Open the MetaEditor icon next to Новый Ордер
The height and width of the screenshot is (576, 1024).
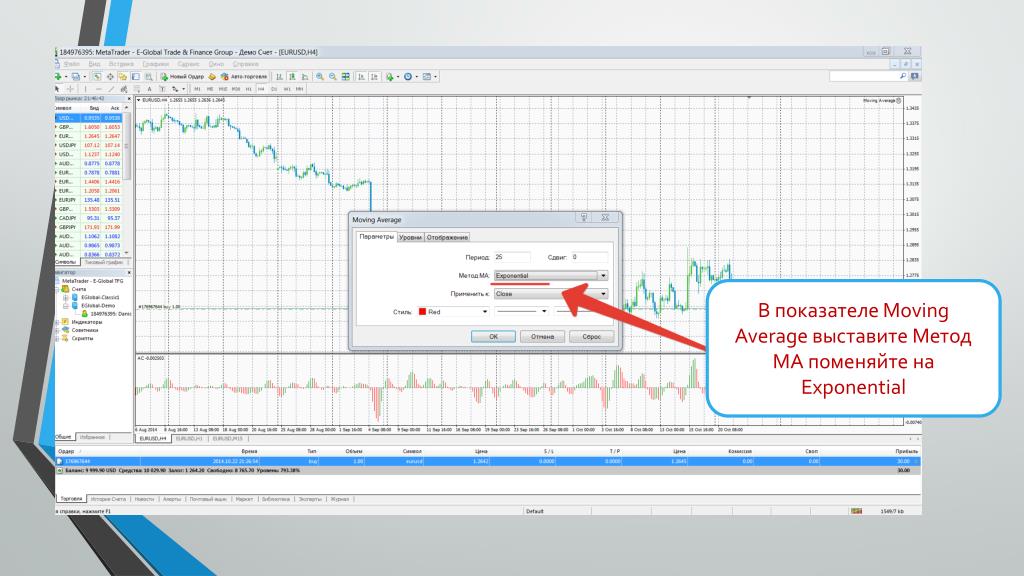pos(212,76)
